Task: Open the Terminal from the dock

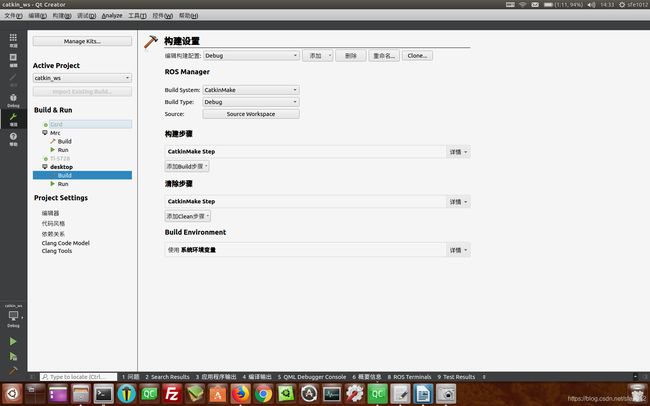Action: [103, 394]
